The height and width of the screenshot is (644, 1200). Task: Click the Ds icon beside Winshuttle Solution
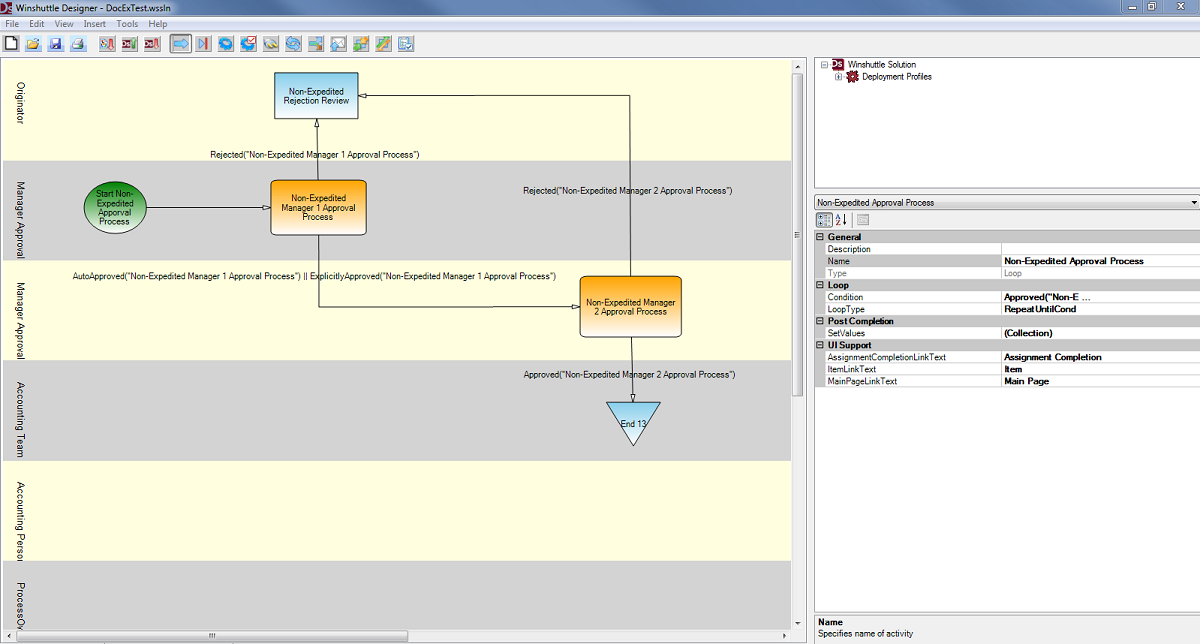click(838, 64)
